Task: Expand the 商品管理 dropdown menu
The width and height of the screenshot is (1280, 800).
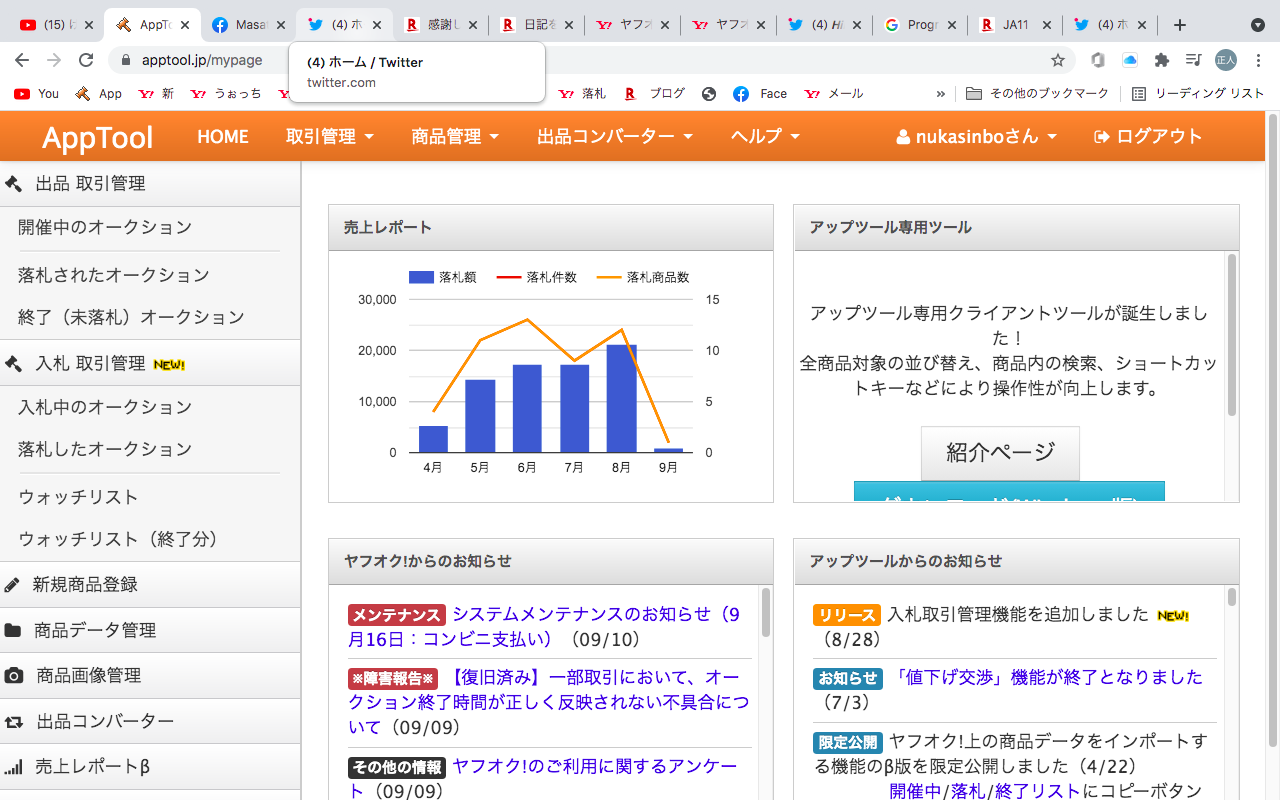Action: pyautogui.click(x=455, y=136)
